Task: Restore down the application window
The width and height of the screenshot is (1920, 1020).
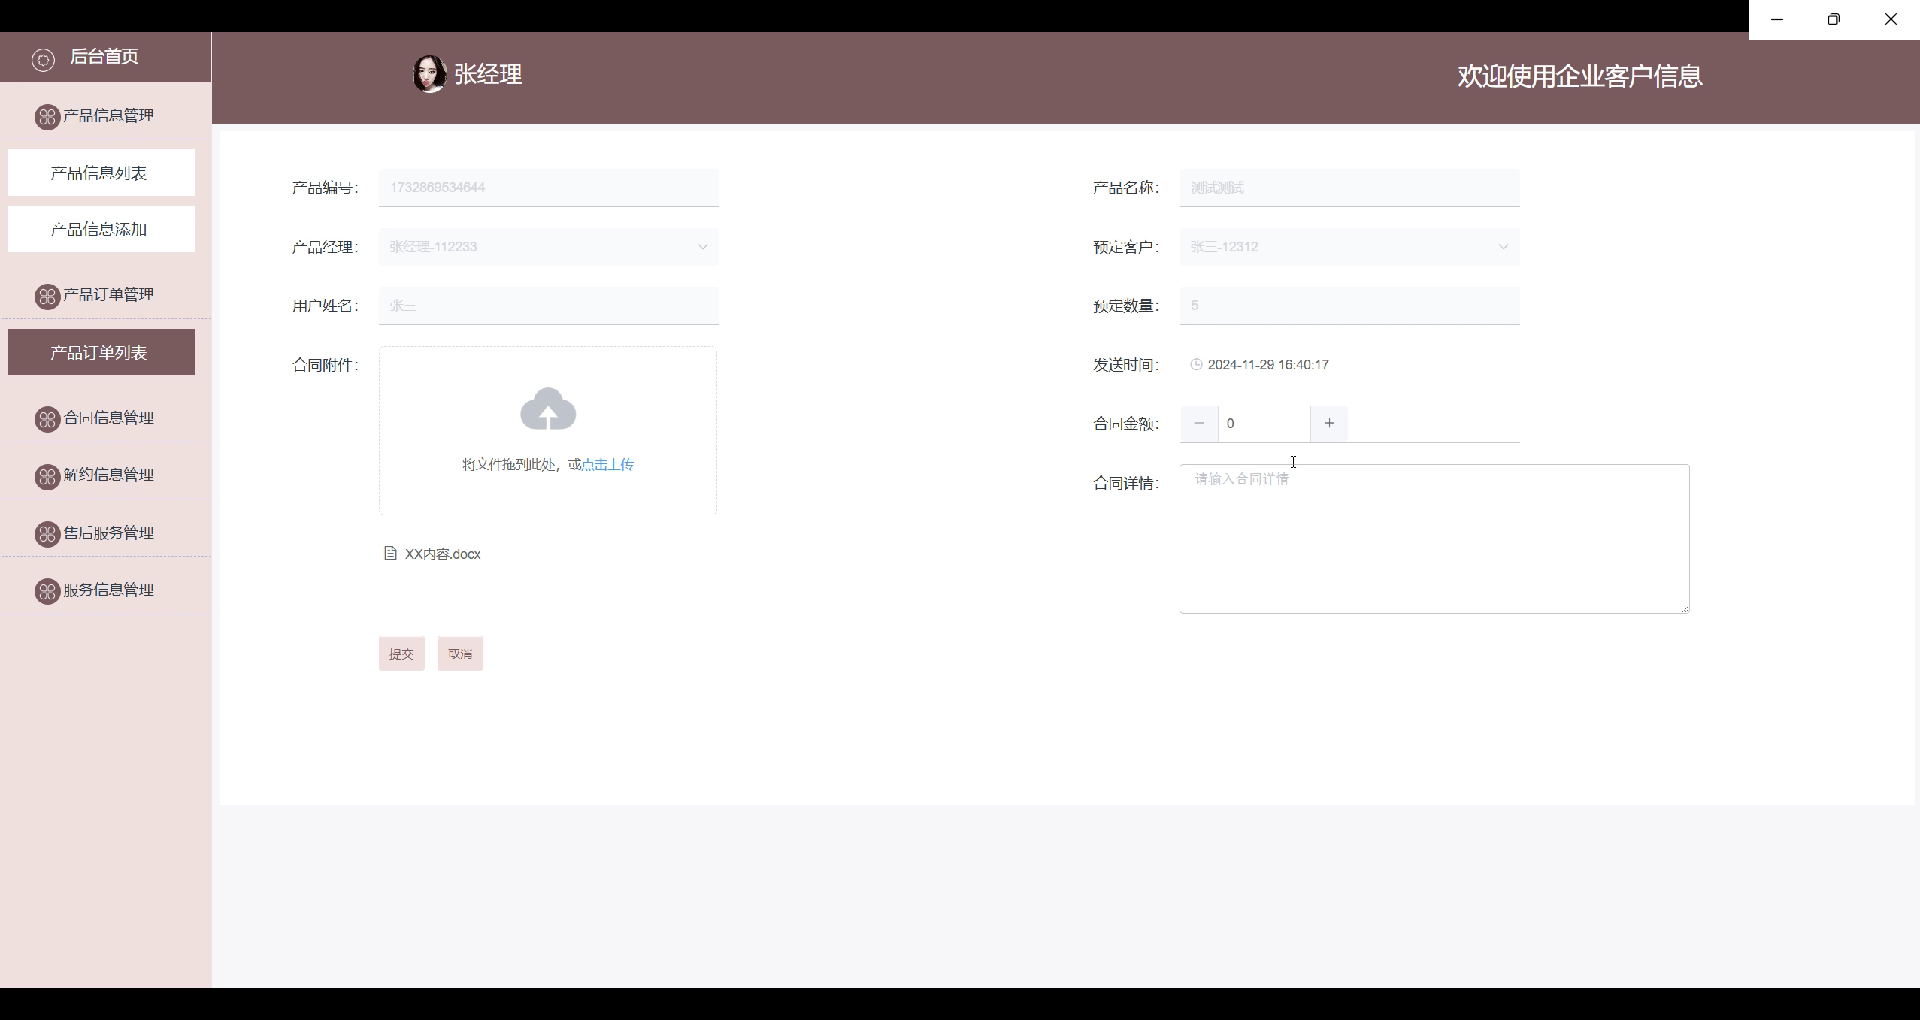Action: click(1834, 19)
